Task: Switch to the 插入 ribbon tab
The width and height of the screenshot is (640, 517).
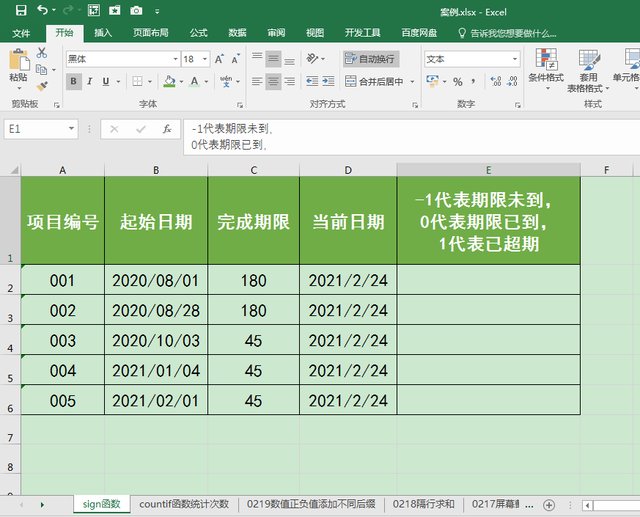Action: 103,33
